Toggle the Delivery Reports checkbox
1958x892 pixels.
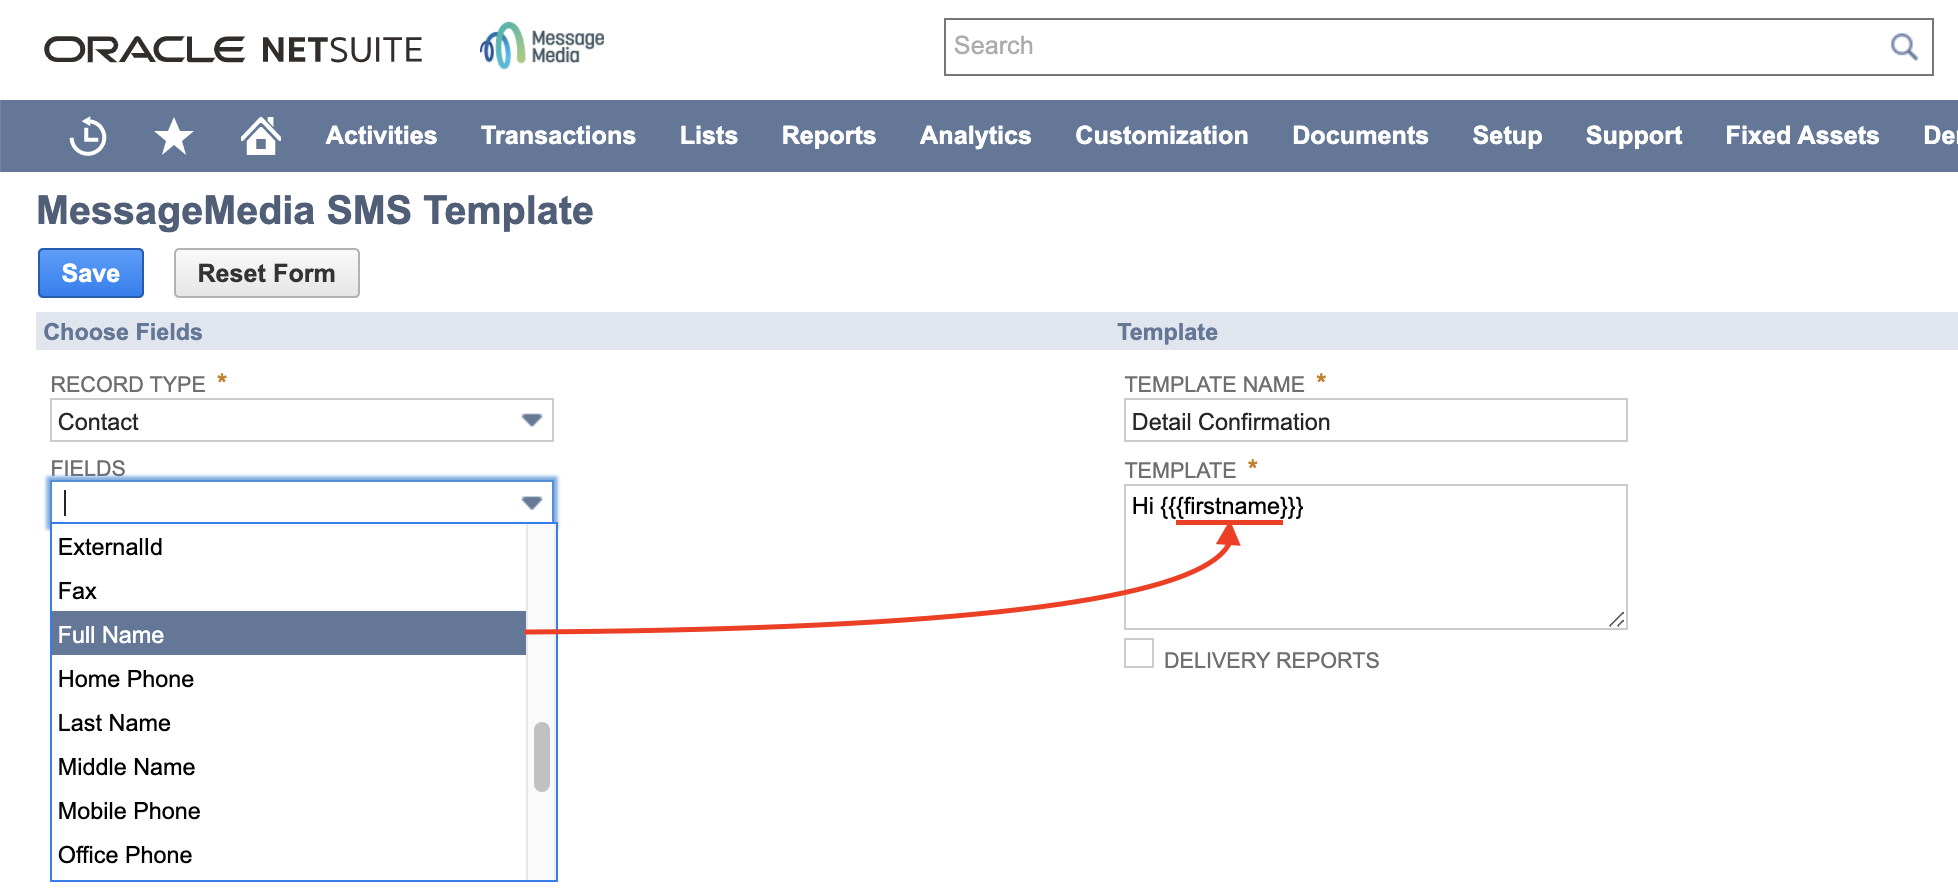click(x=1139, y=653)
